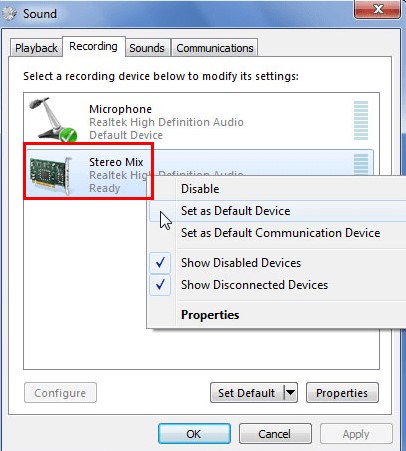Screen dimensions: 406x451
Task: Click the OK button
Action: 194,434
